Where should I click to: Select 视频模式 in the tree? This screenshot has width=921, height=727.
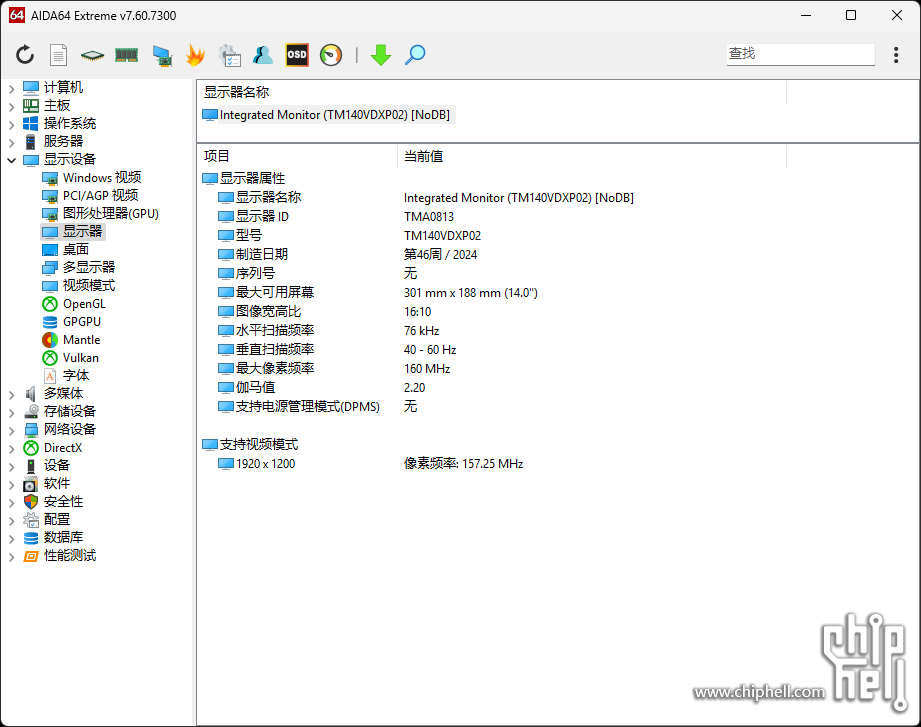[x=79, y=285]
